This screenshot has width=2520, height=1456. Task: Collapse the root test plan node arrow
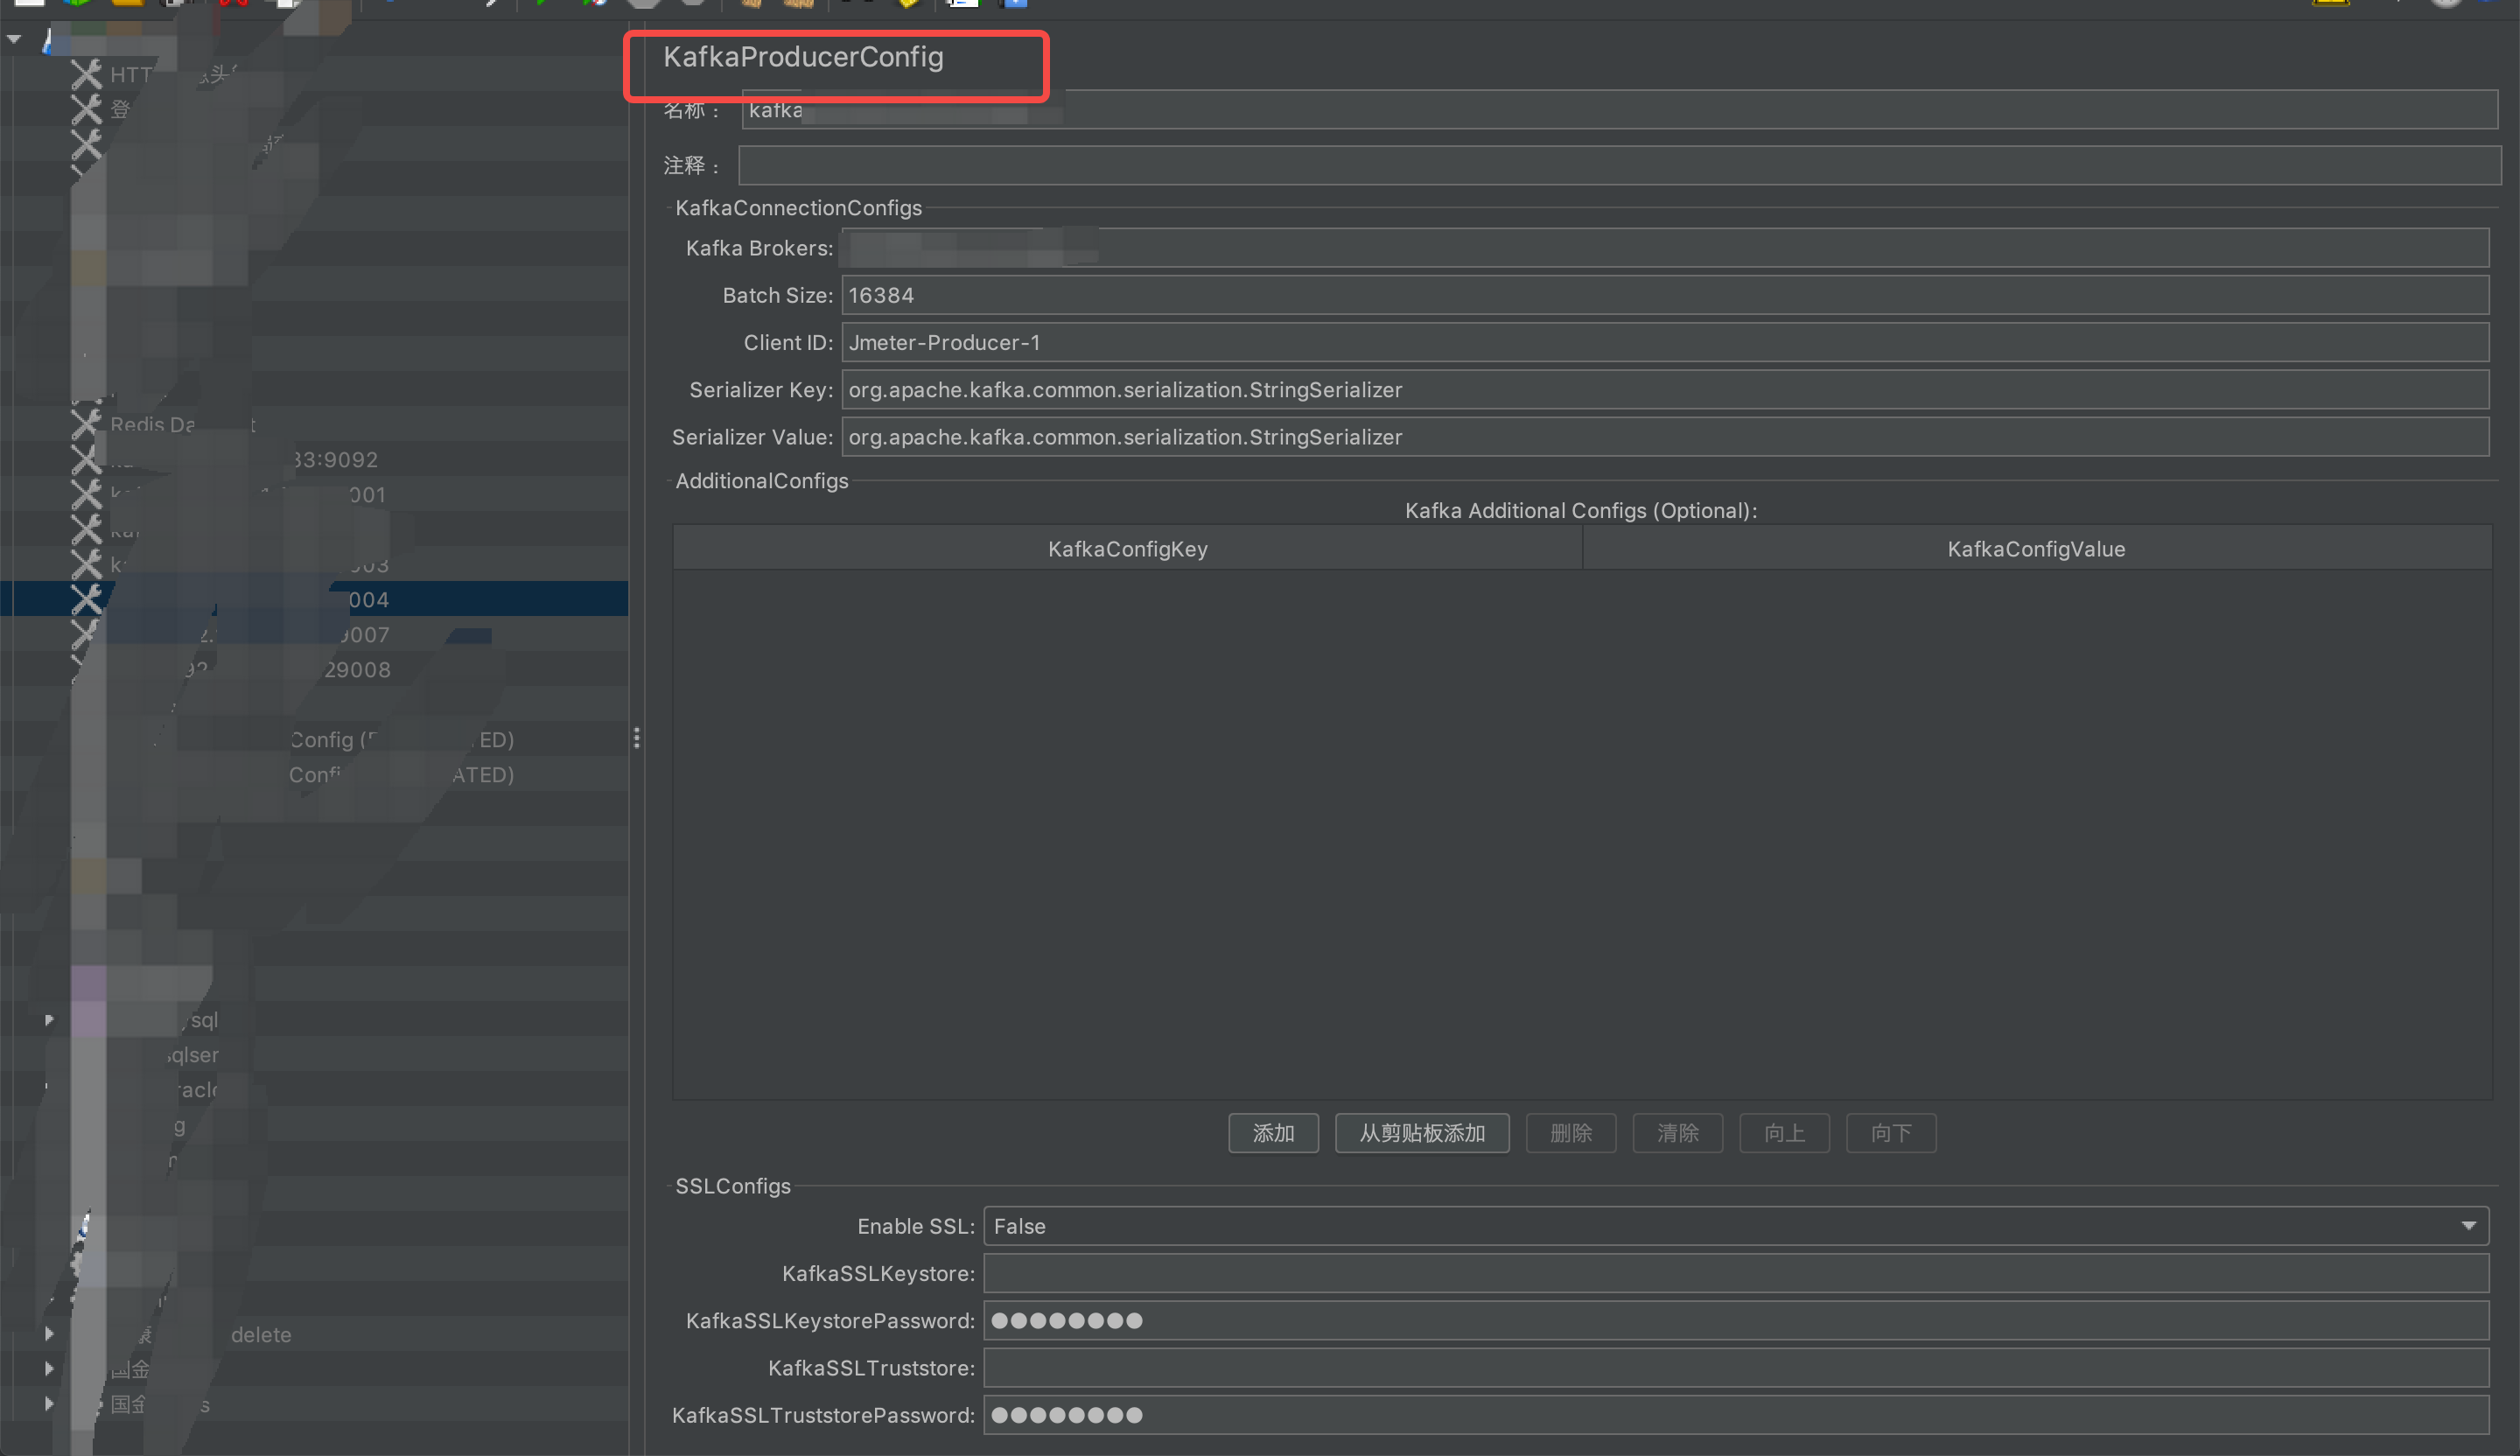pyautogui.click(x=14, y=38)
